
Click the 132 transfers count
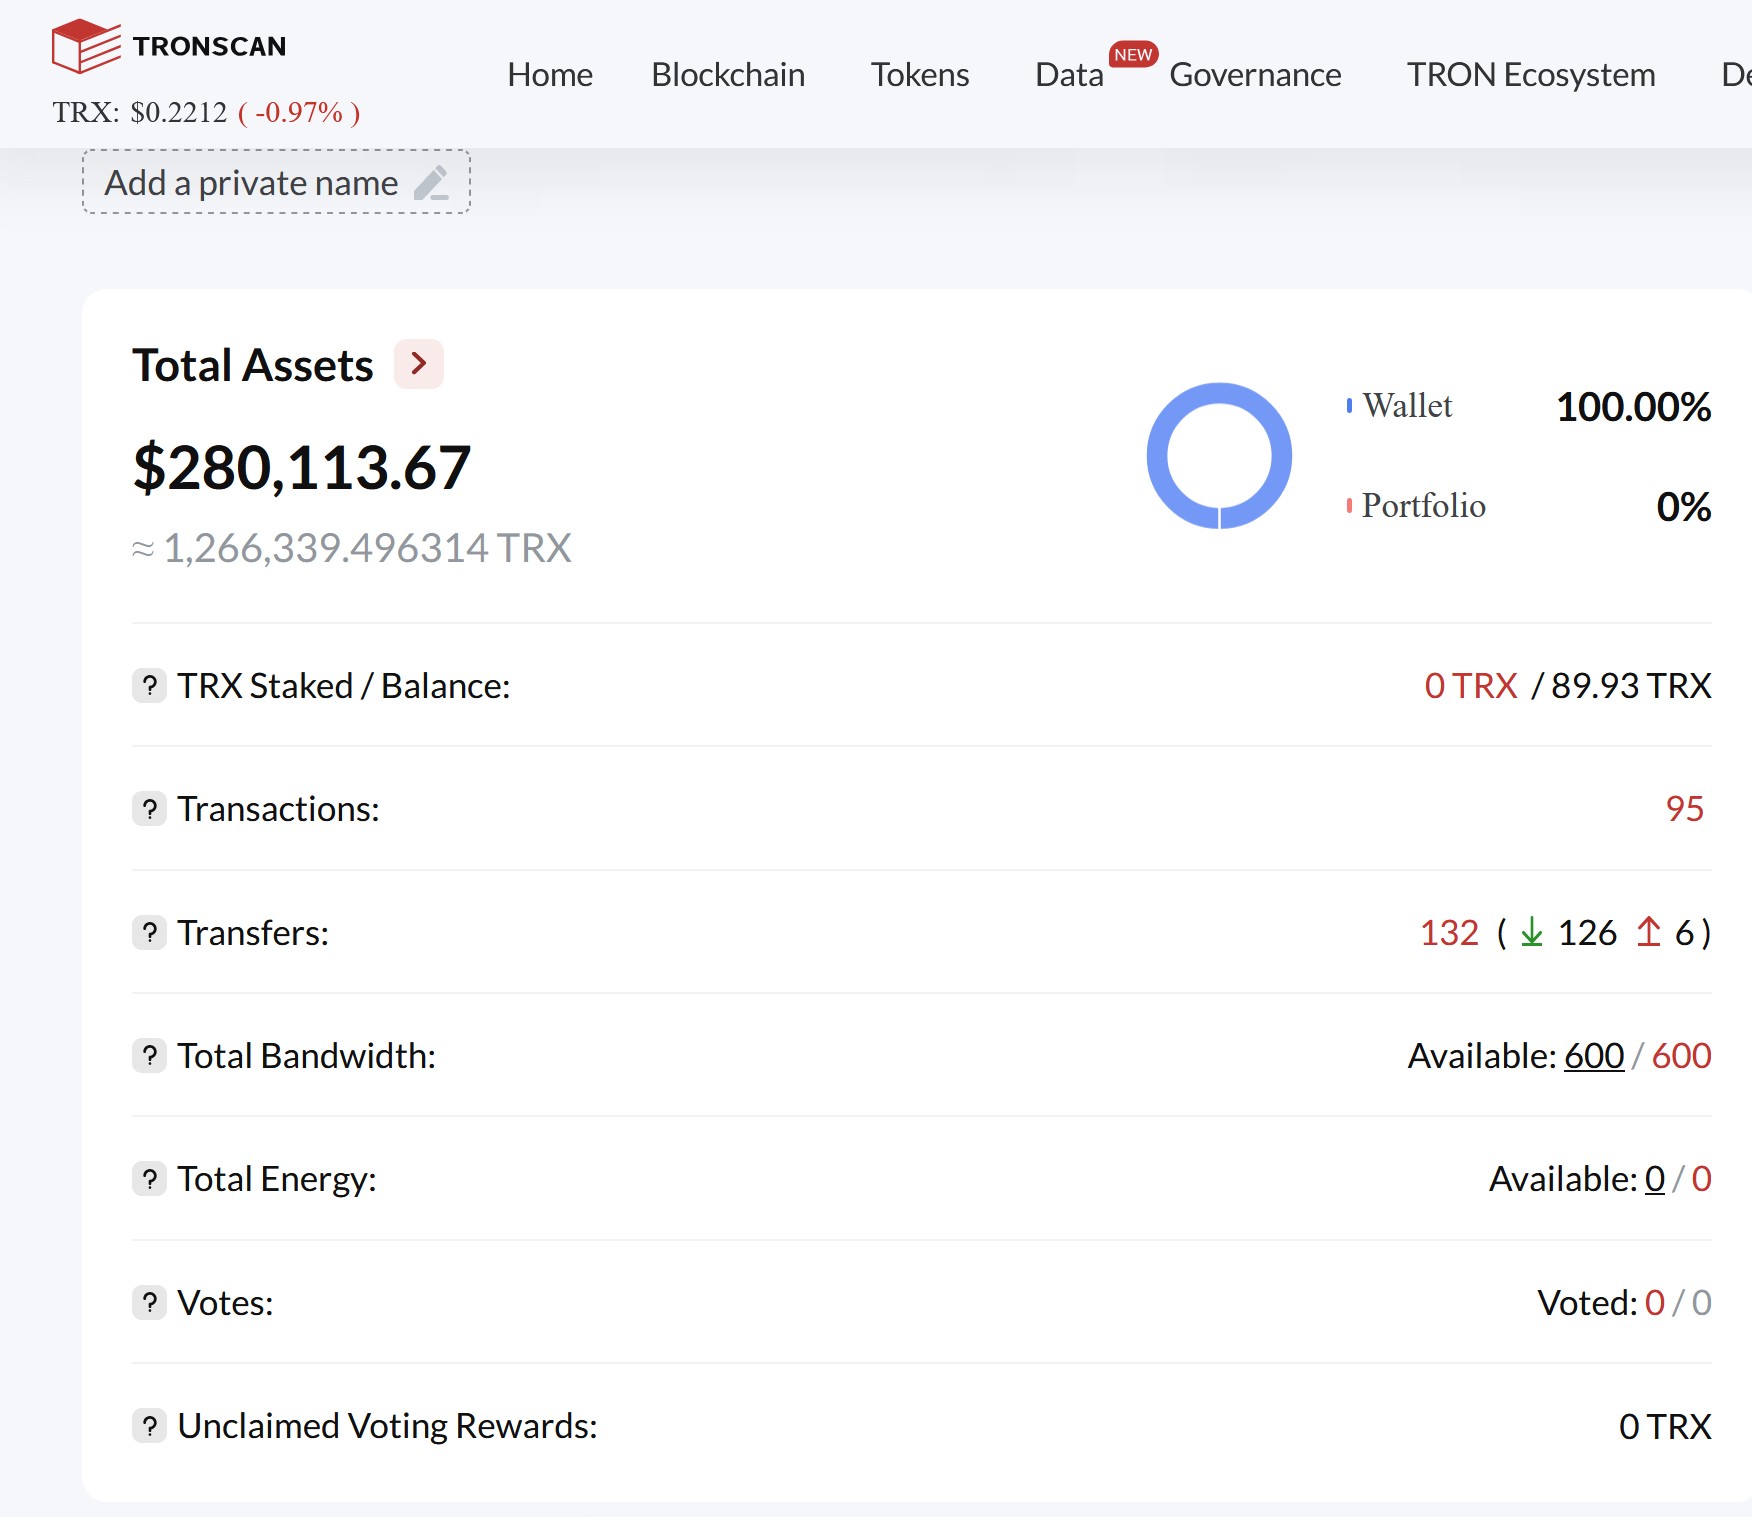(1449, 933)
